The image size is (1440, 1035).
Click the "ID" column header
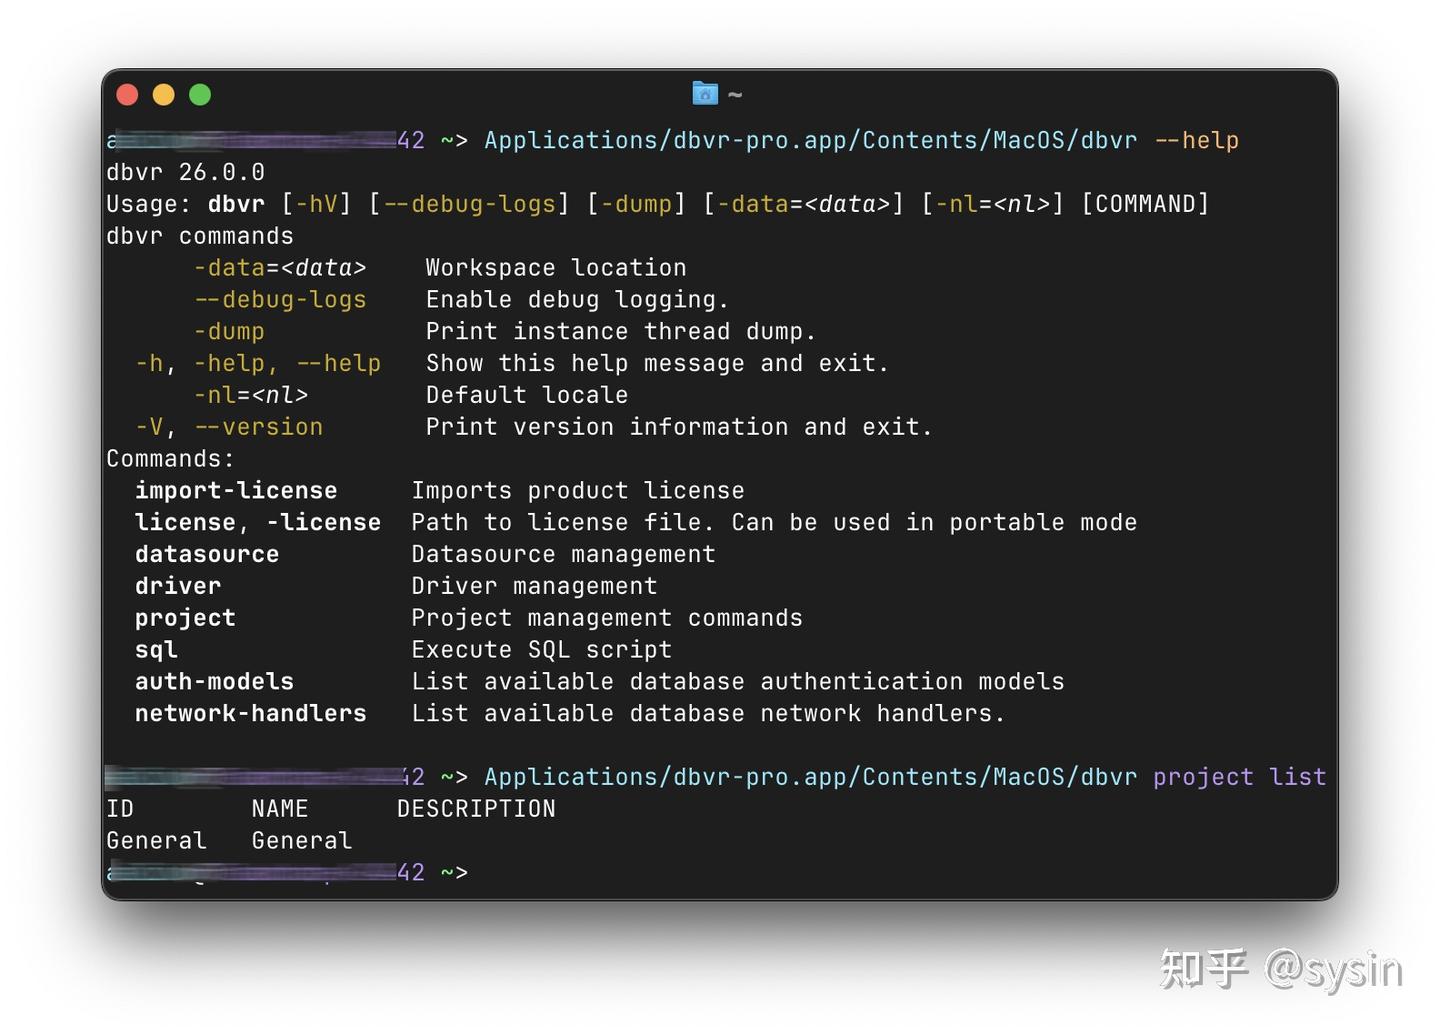point(120,809)
